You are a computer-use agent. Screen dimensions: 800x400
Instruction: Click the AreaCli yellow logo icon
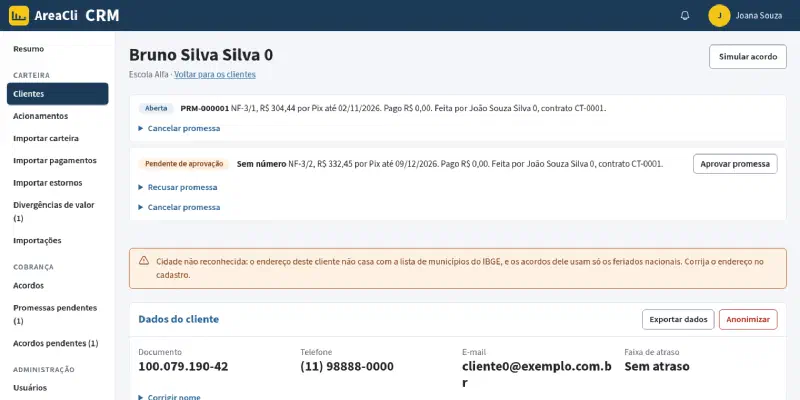tap(19, 15)
